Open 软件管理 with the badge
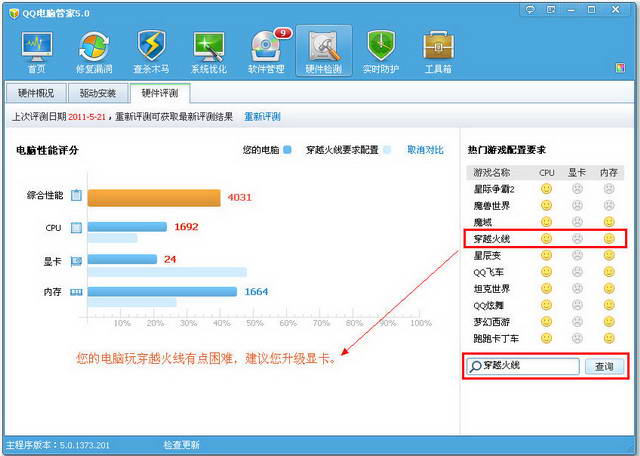 click(x=266, y=52)
